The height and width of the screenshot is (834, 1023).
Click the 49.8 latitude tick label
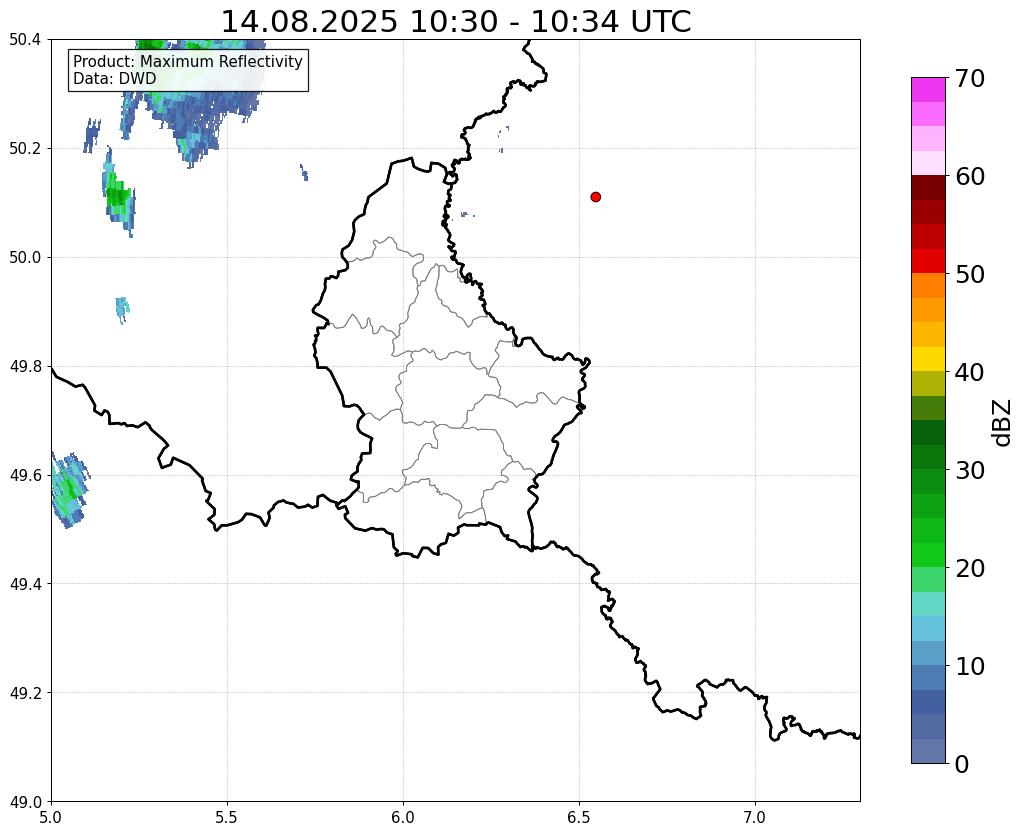(x=25, y=367)
